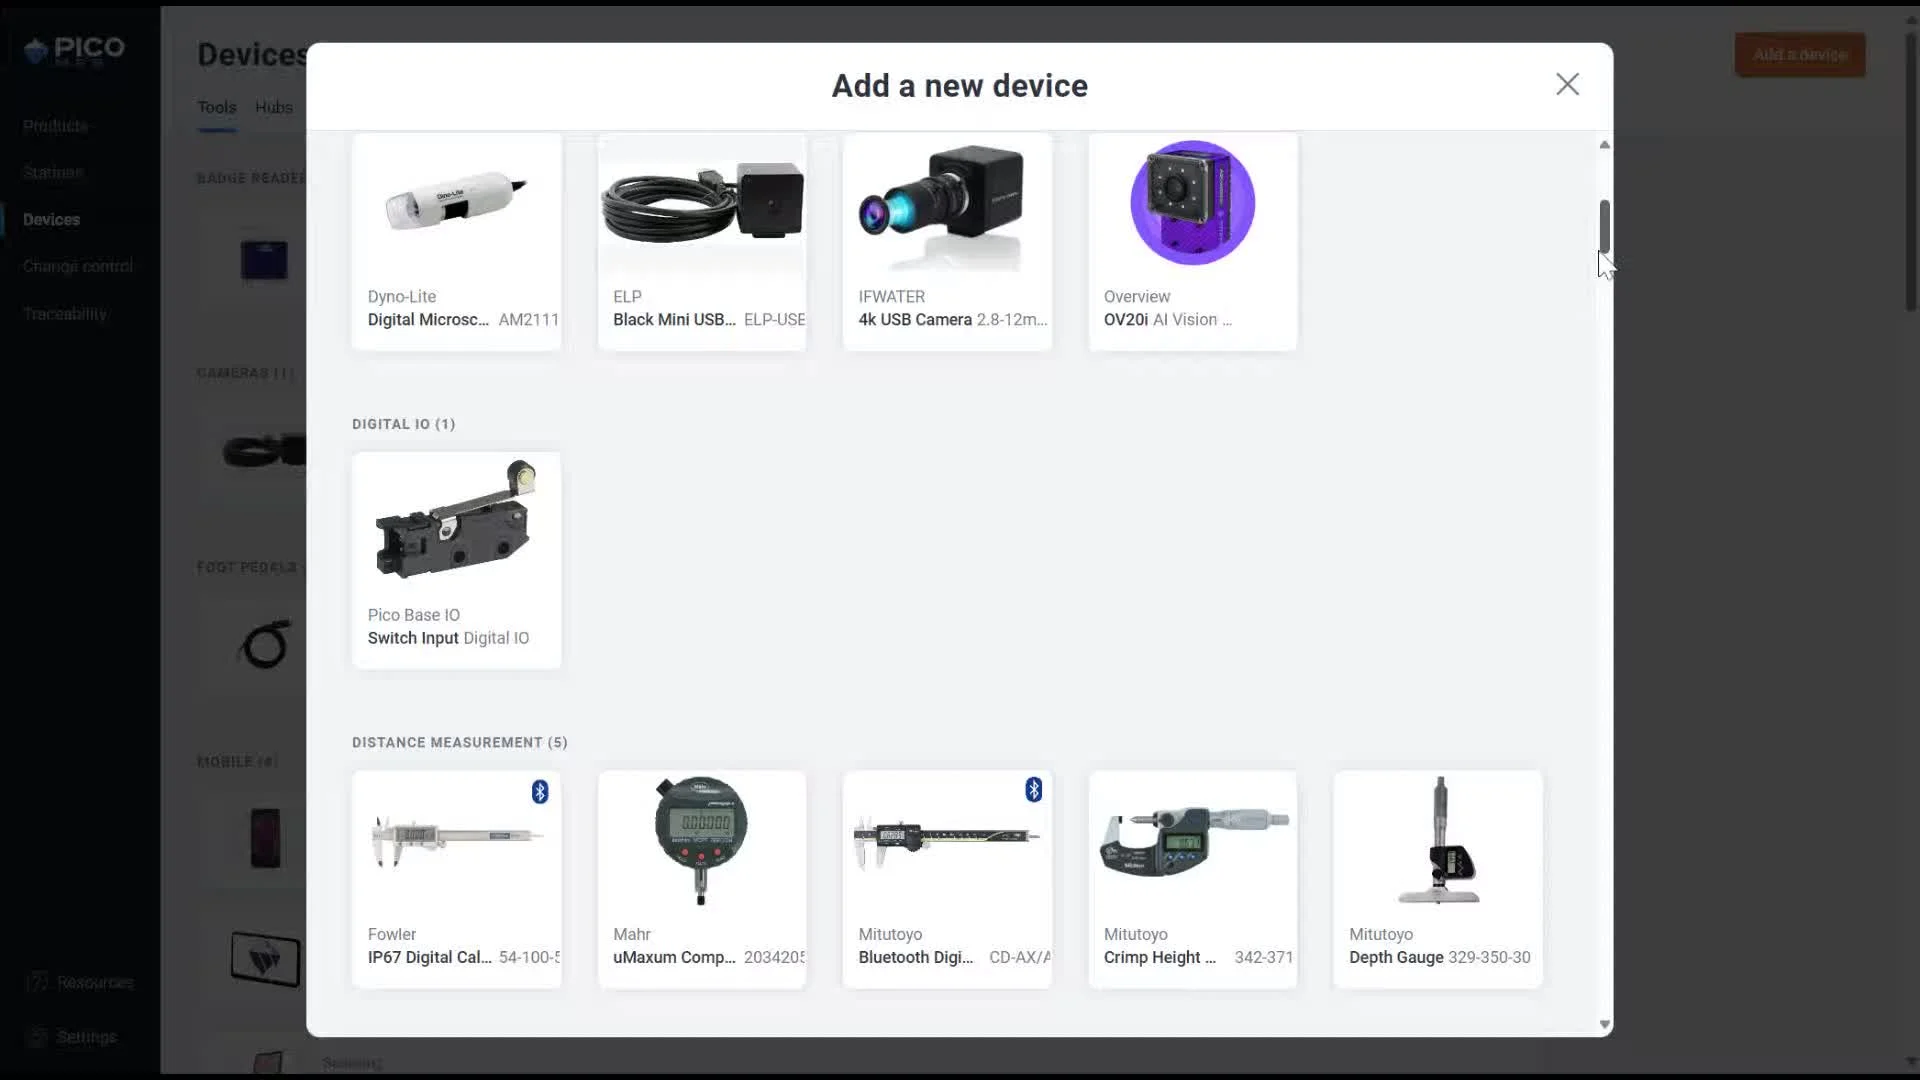The image size is (1920, 1080).
Task: Open Resources in the background sidebar
Action: coord(81,982)
